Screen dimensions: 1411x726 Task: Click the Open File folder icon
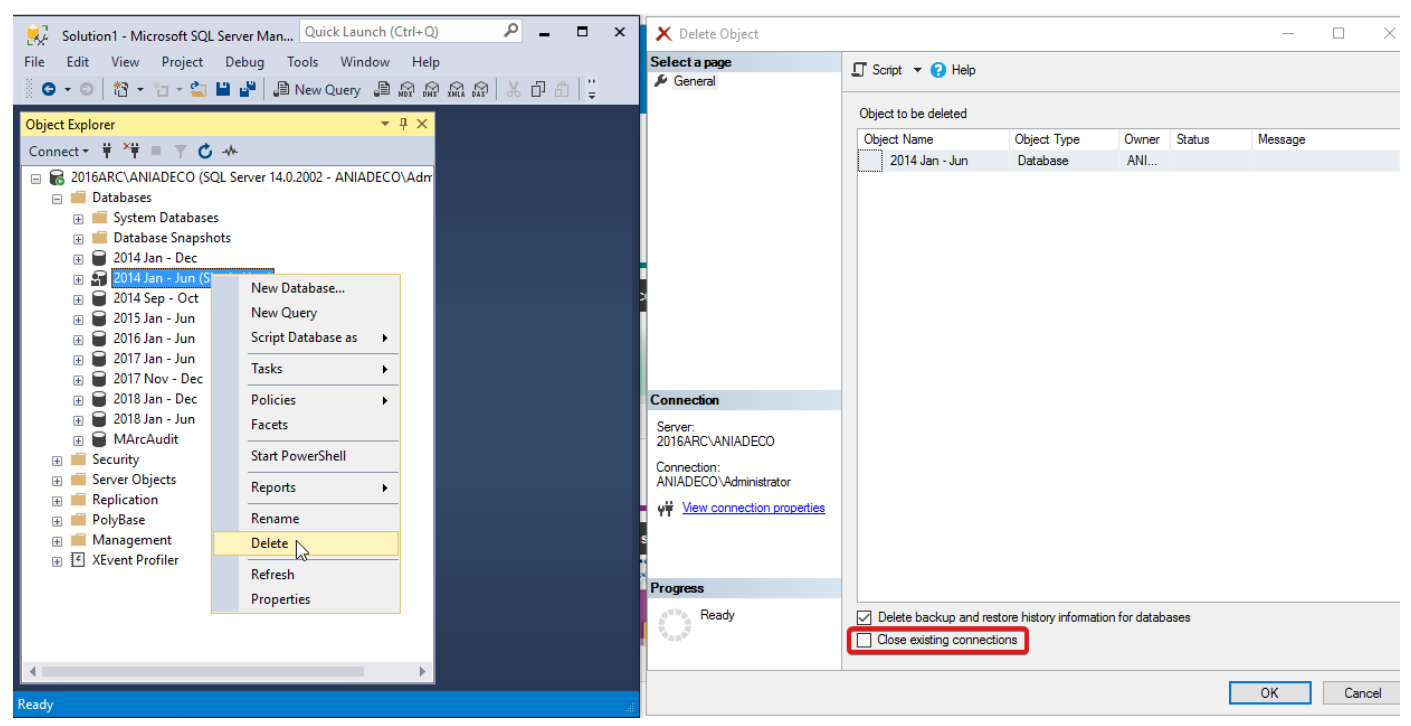coord(199,90)
